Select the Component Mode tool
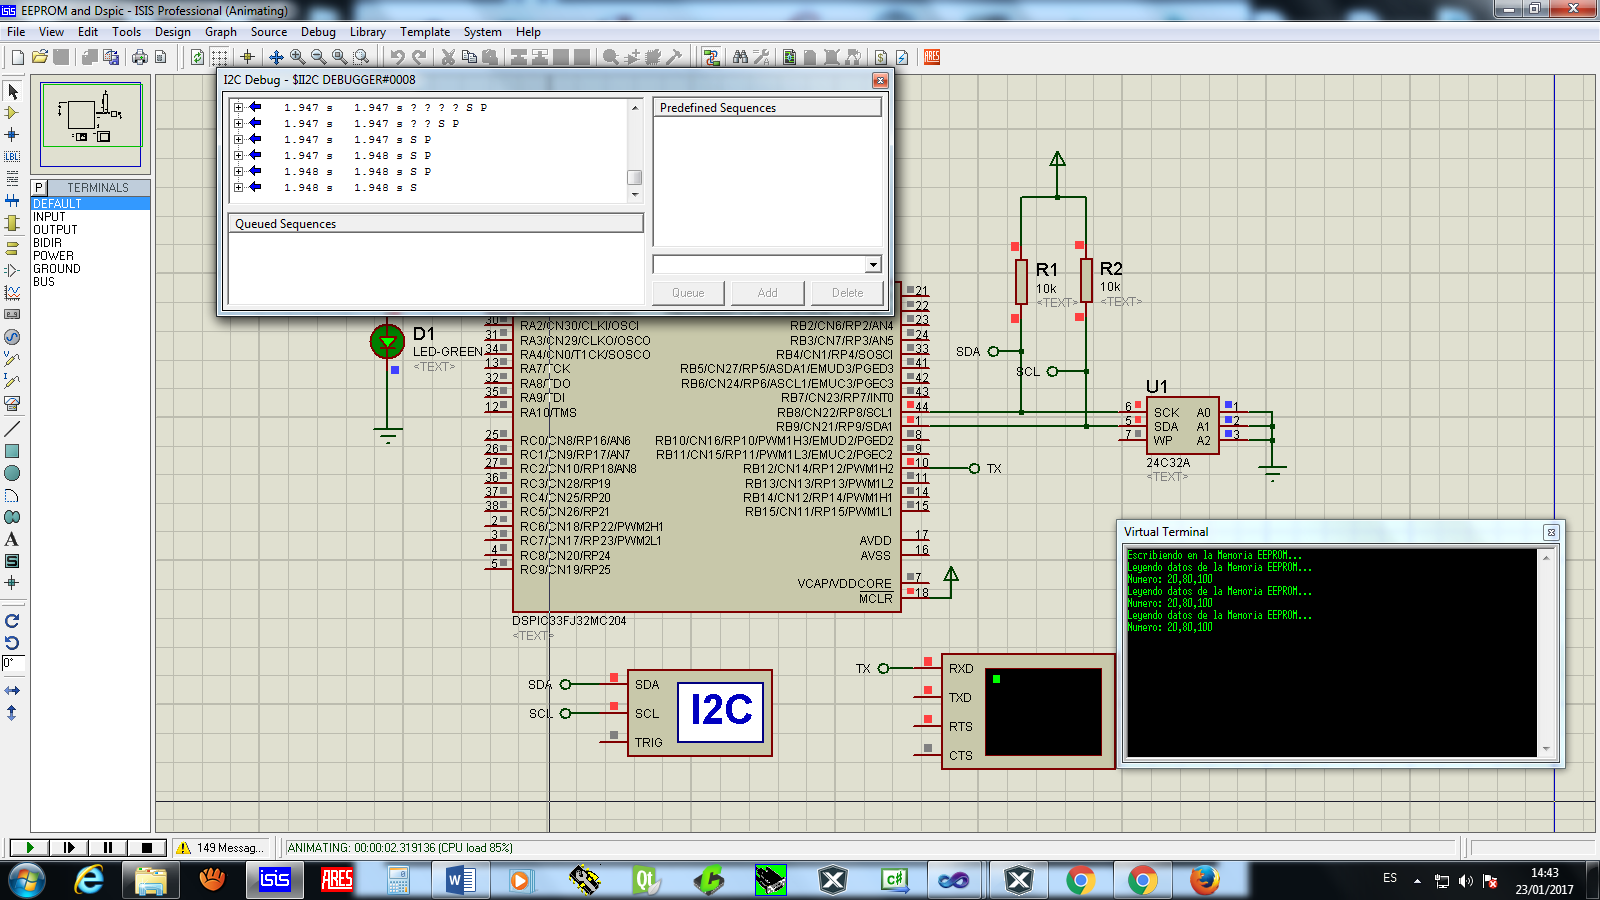Viewport: 1600px width, 900px height. [x=11, y=112]
